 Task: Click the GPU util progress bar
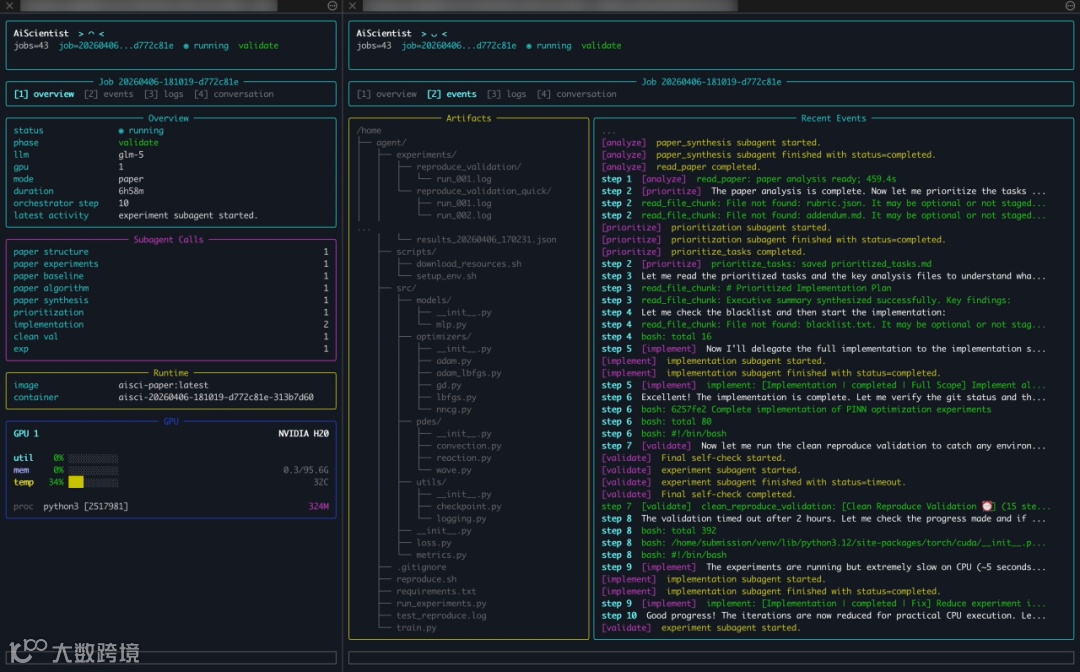click(93, 458)
